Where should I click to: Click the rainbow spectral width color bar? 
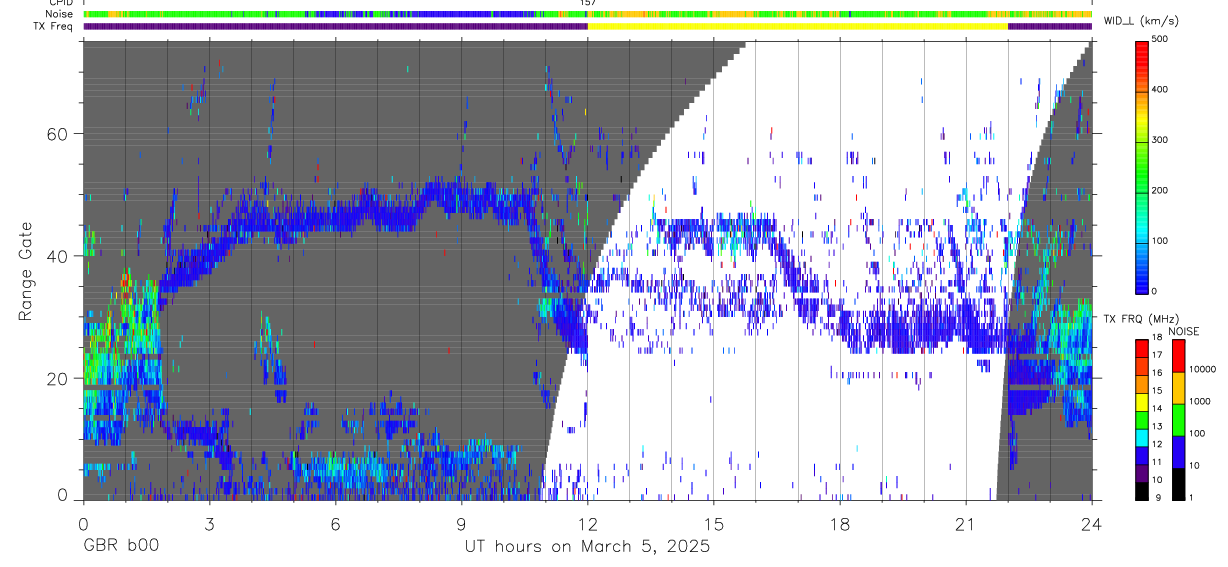pos(1143,166)
